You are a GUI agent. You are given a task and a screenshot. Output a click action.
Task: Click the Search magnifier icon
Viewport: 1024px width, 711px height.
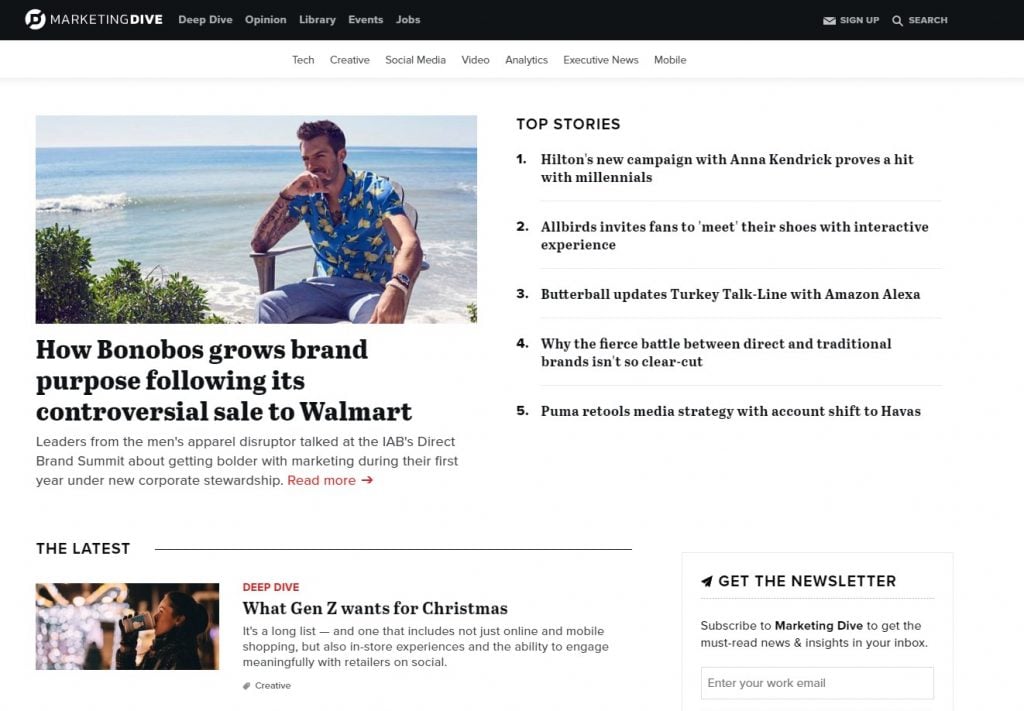[897, 21]
